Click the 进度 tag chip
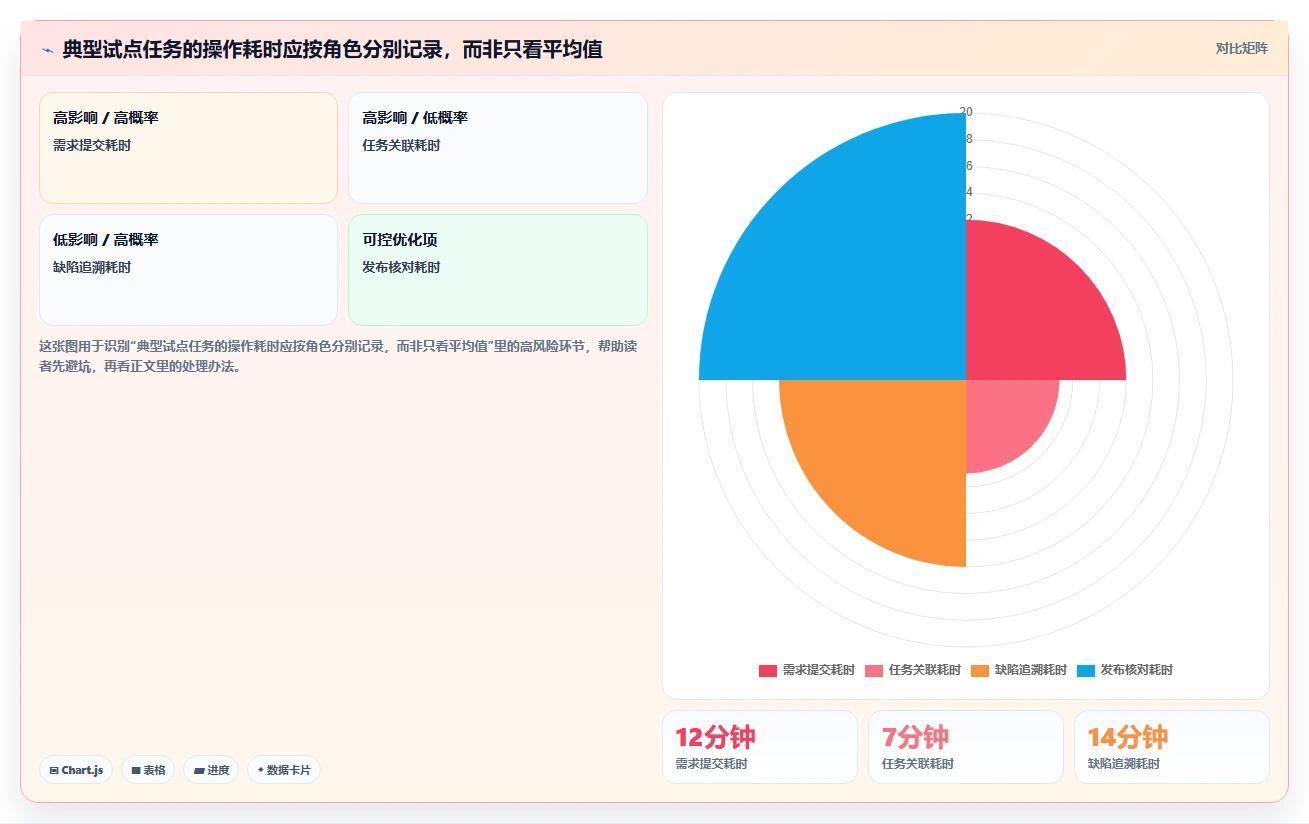Screen dimensions: 1309x824 tap(211, 770)
